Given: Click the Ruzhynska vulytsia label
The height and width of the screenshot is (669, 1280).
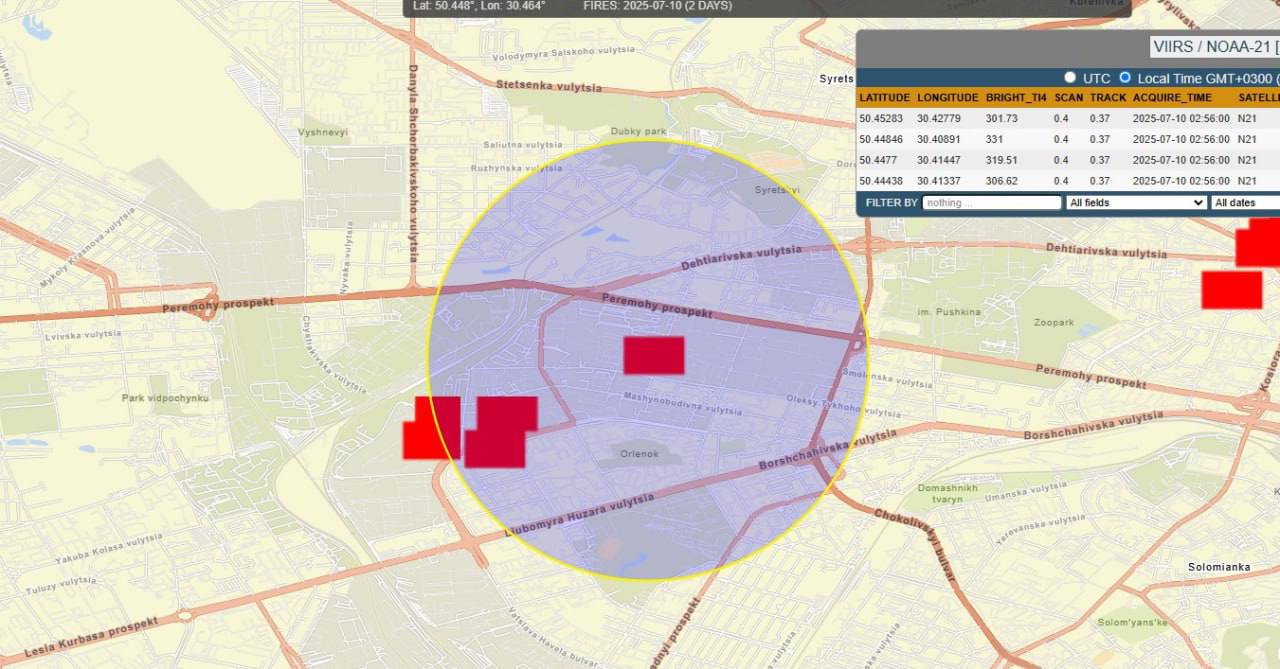Looking at the screenshot, I should [x=518, y=168].
